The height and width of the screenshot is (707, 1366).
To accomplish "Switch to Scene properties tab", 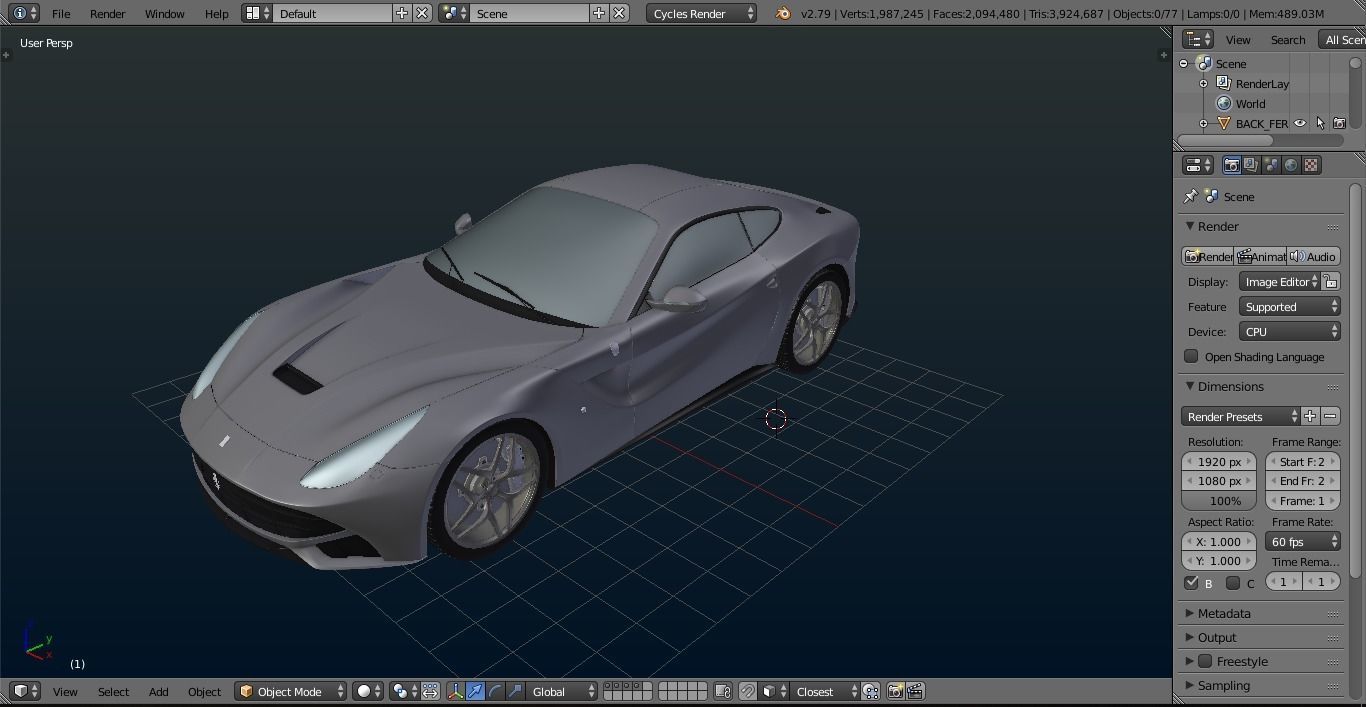I will coord(1271,165).
